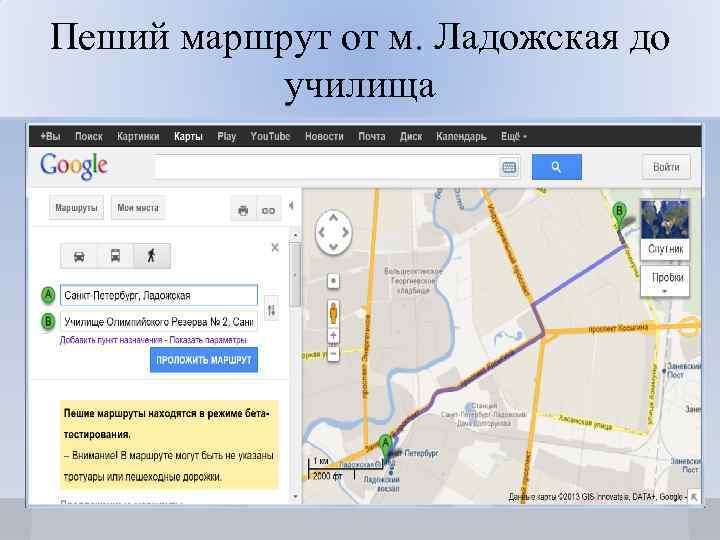Open Диск in the top bar

pyautogui.click(x=411, y=136)
